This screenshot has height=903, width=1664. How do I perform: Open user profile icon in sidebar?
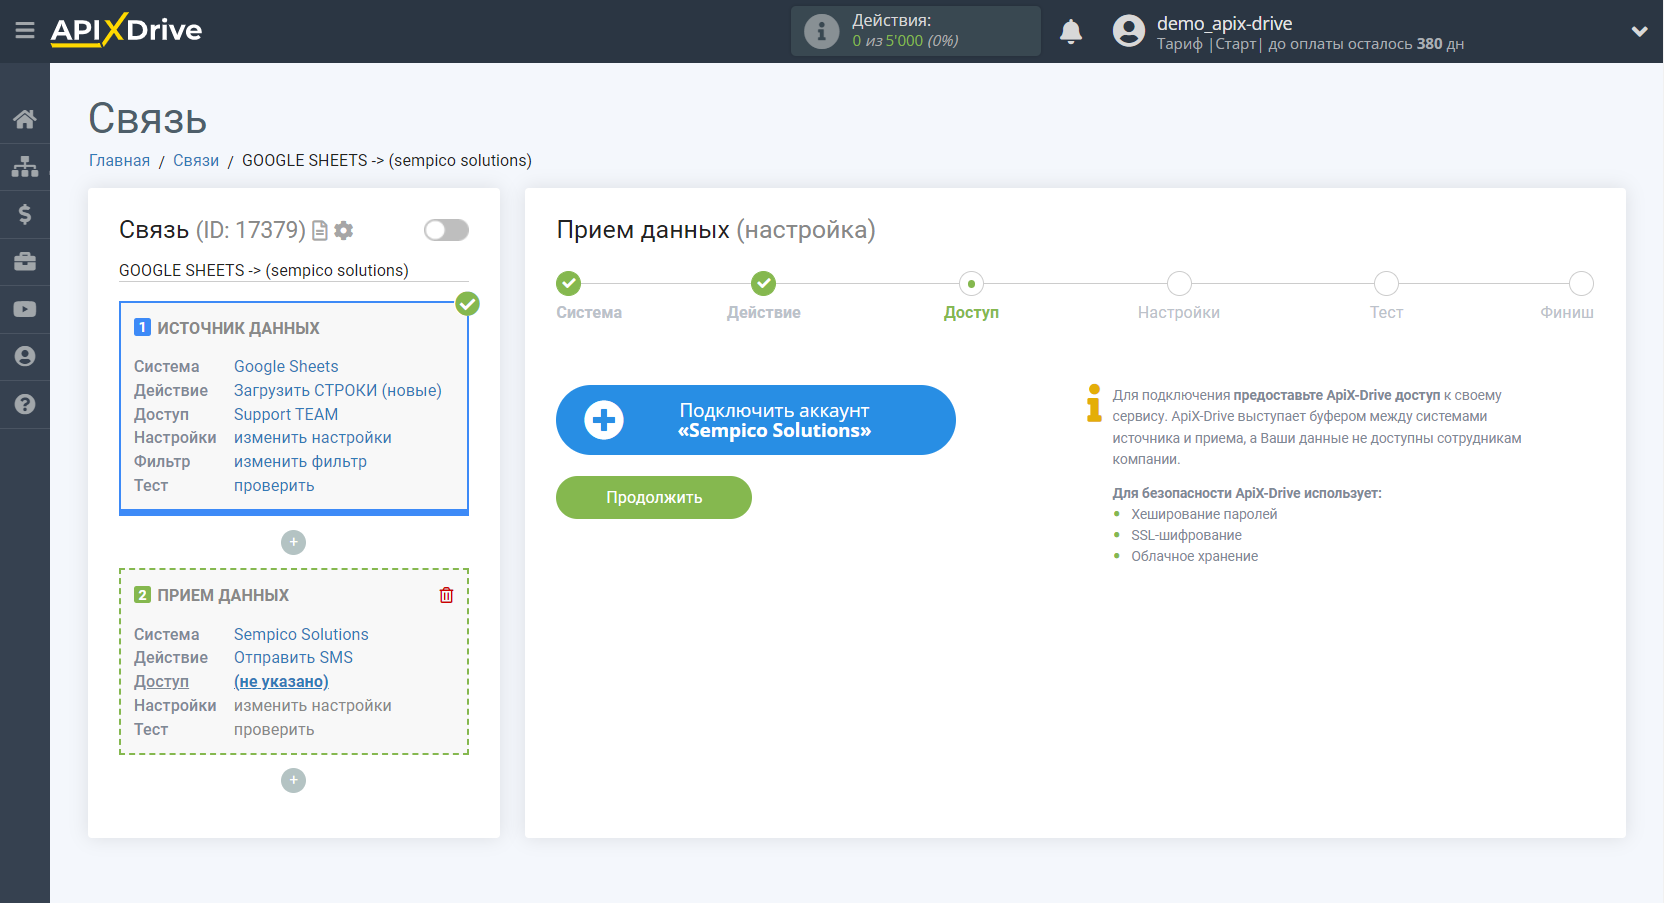(x=25, y=356)
